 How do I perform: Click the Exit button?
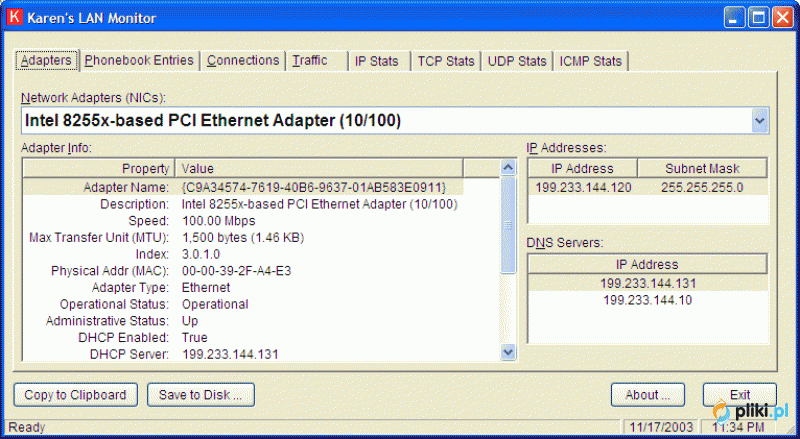click(x=740, y=395)
